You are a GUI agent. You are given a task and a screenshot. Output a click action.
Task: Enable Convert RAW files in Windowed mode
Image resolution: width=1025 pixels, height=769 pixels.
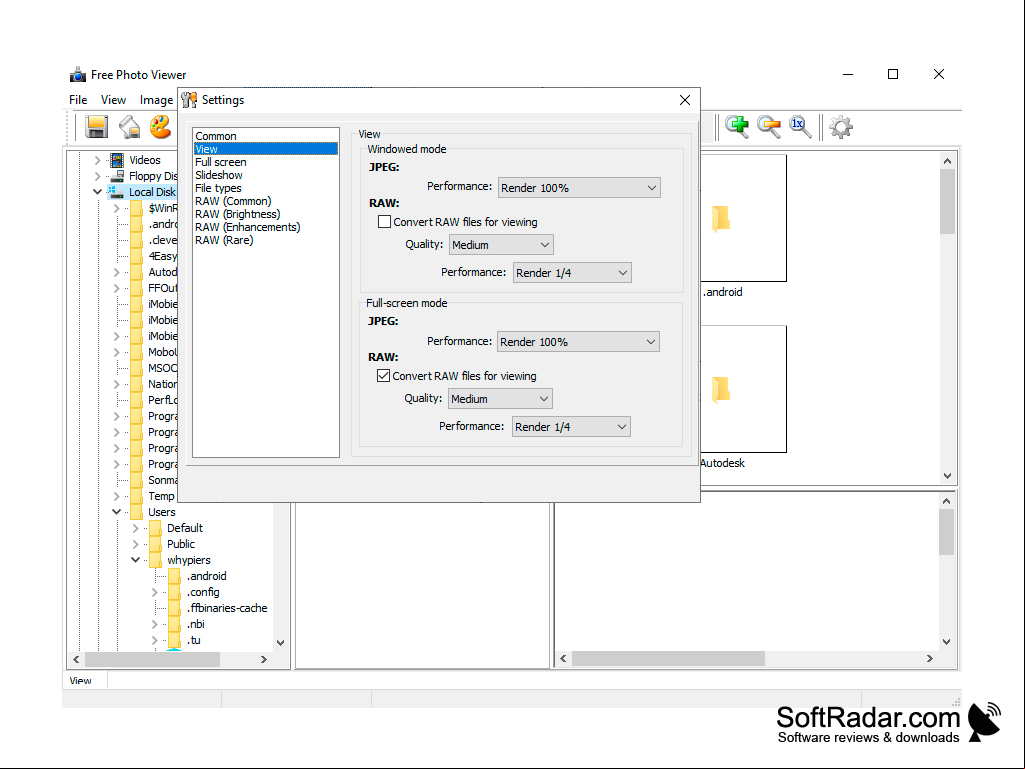tap(384, 222)
